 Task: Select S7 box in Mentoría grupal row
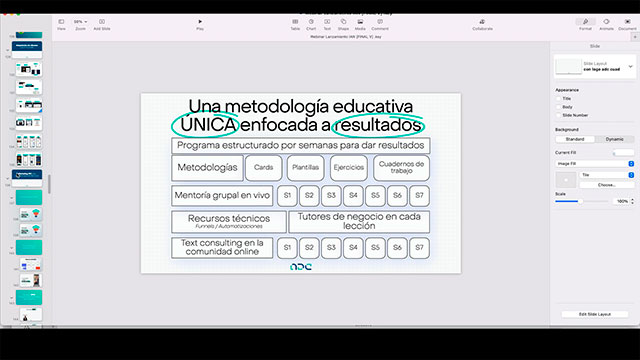click(x=420, y=196)
